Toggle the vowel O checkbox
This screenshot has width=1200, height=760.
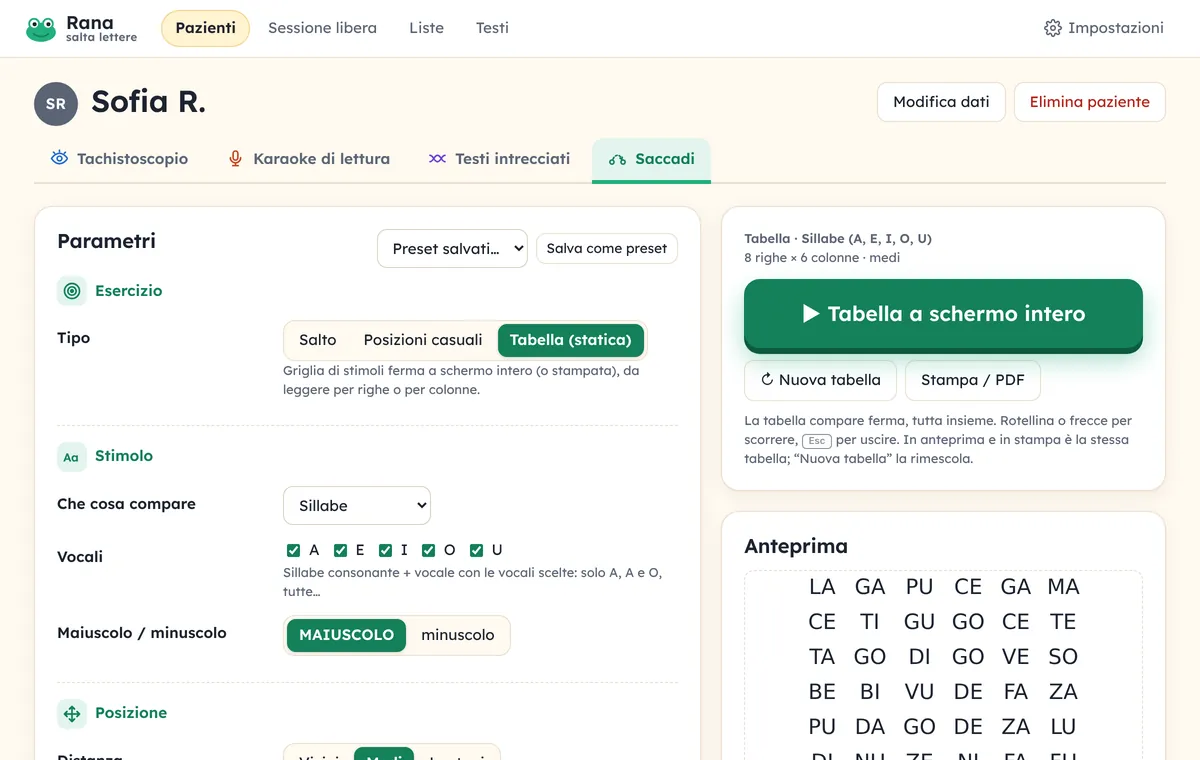tap(428, 550)
